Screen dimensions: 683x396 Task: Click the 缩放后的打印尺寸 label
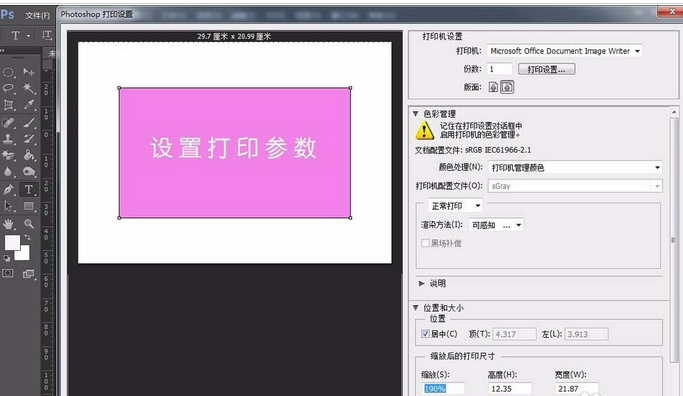pos(463,356)
